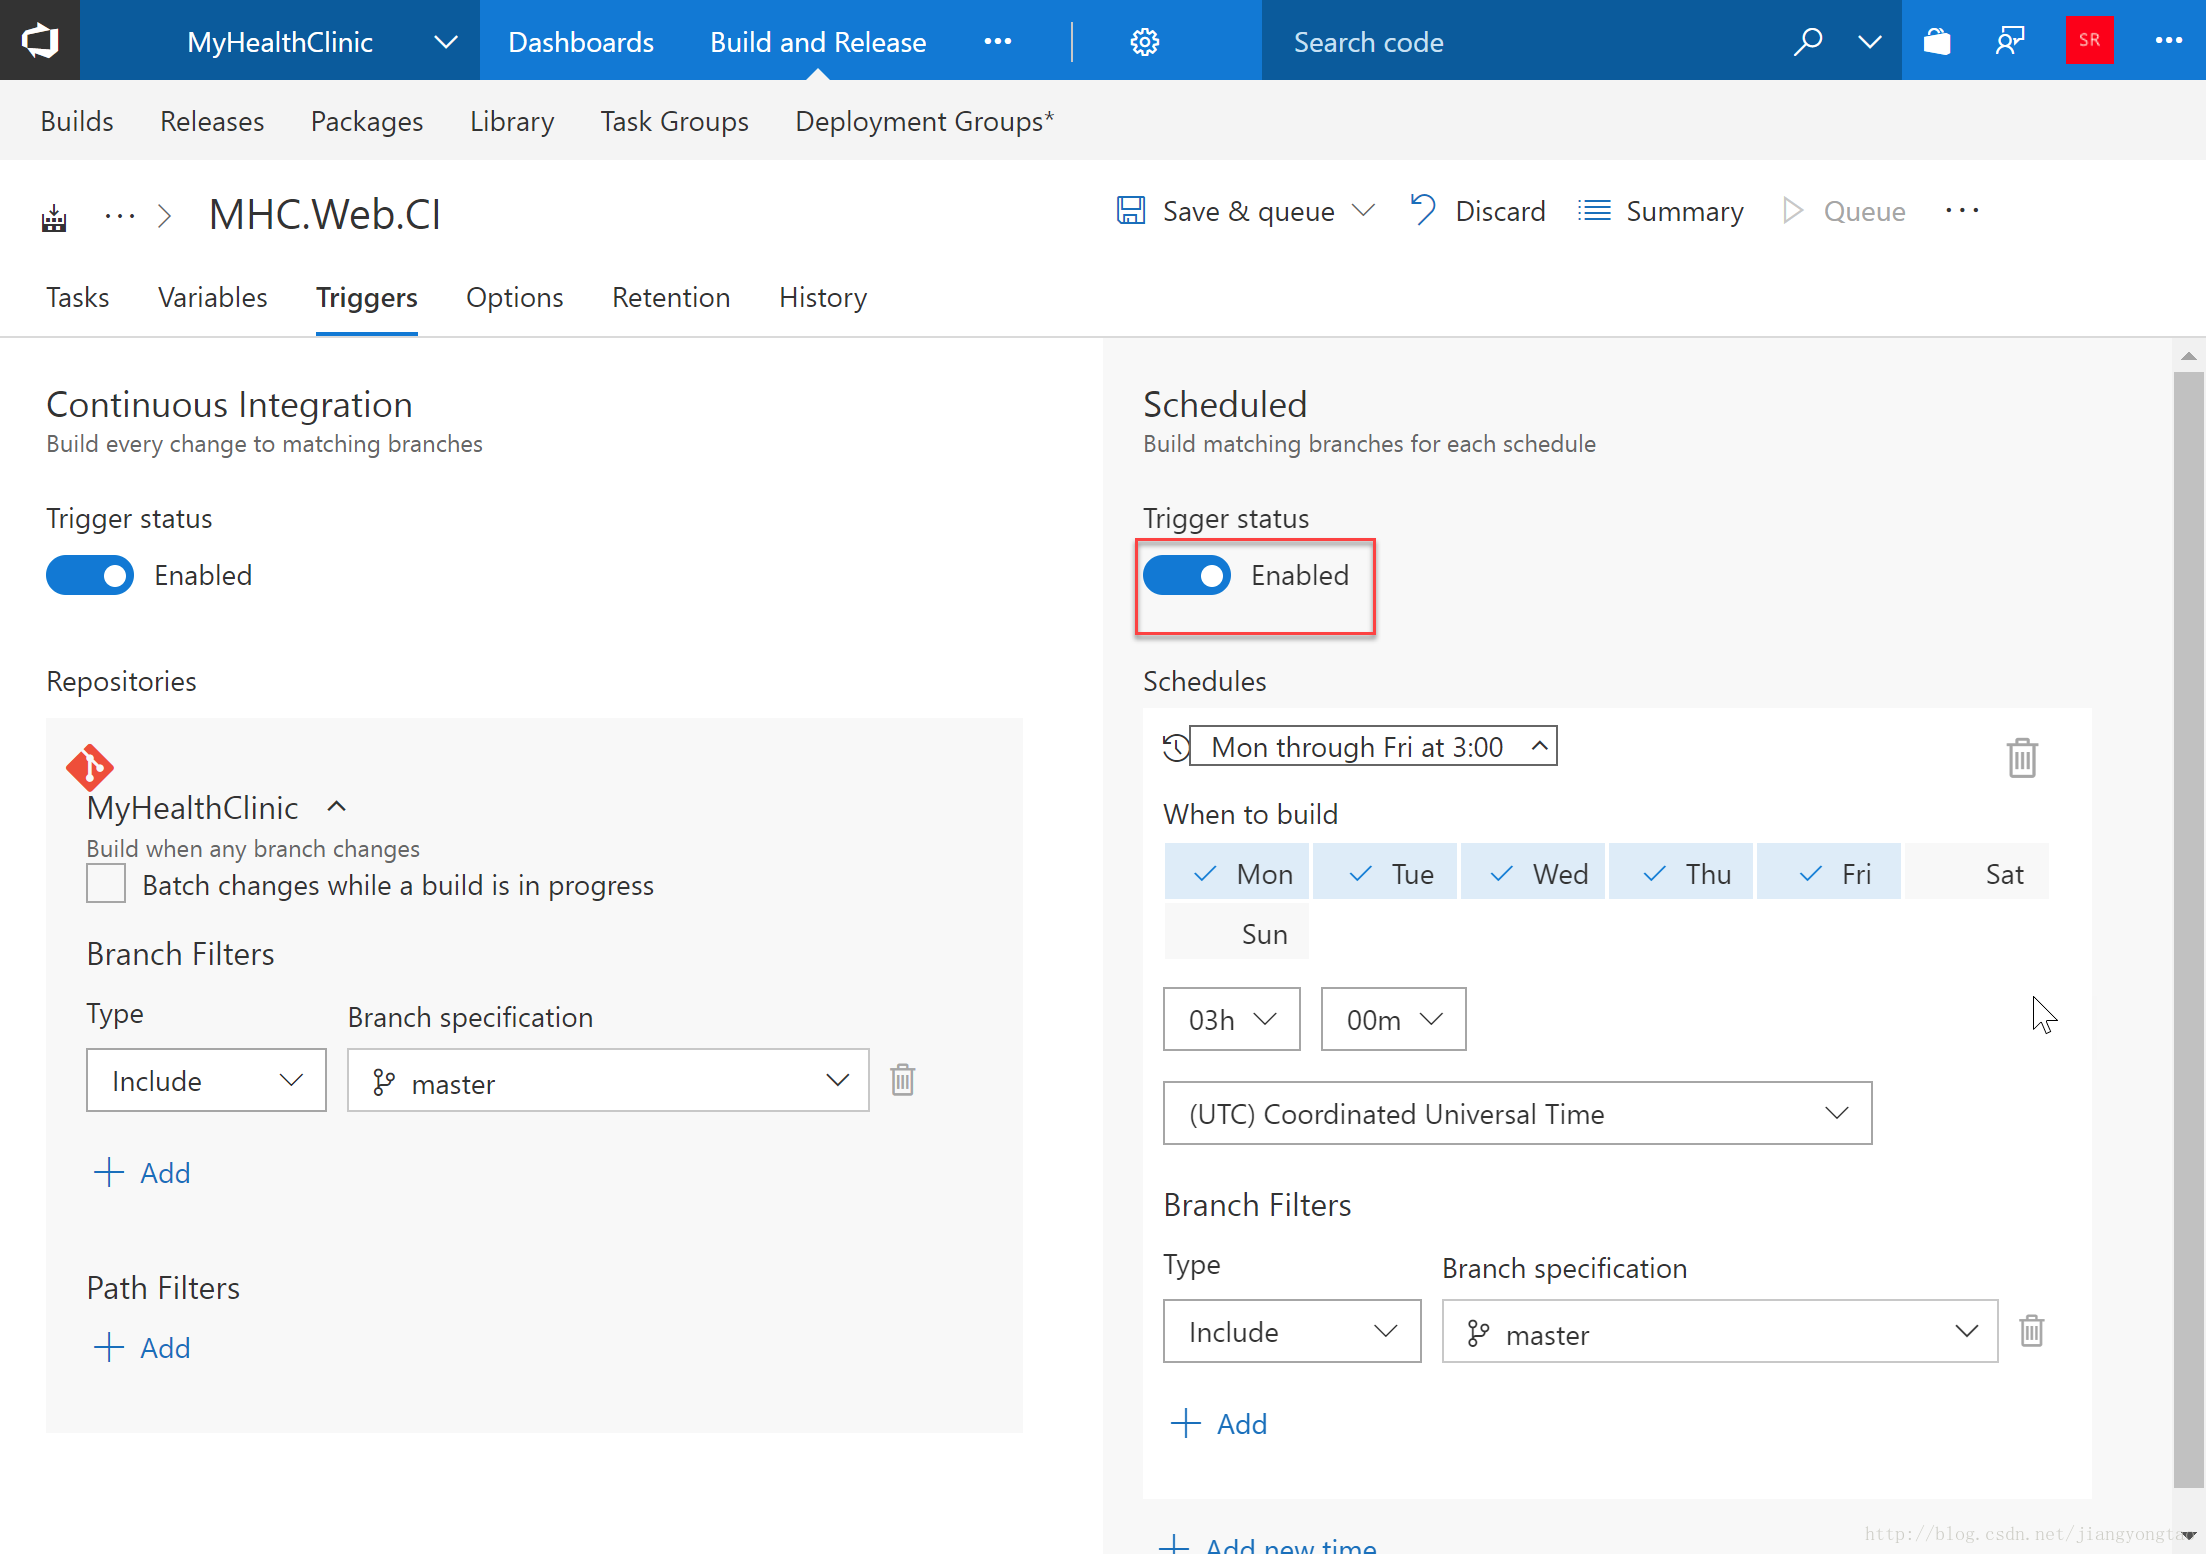Click plus icon of Path Filters Add
The height and width of the screenshot is (1554, 2206).
click(x=108, y=1347)
